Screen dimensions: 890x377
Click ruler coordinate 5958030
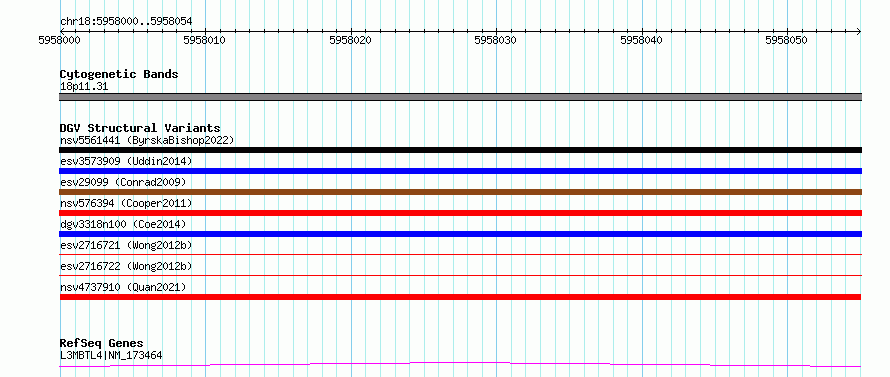tap(496, 40)
